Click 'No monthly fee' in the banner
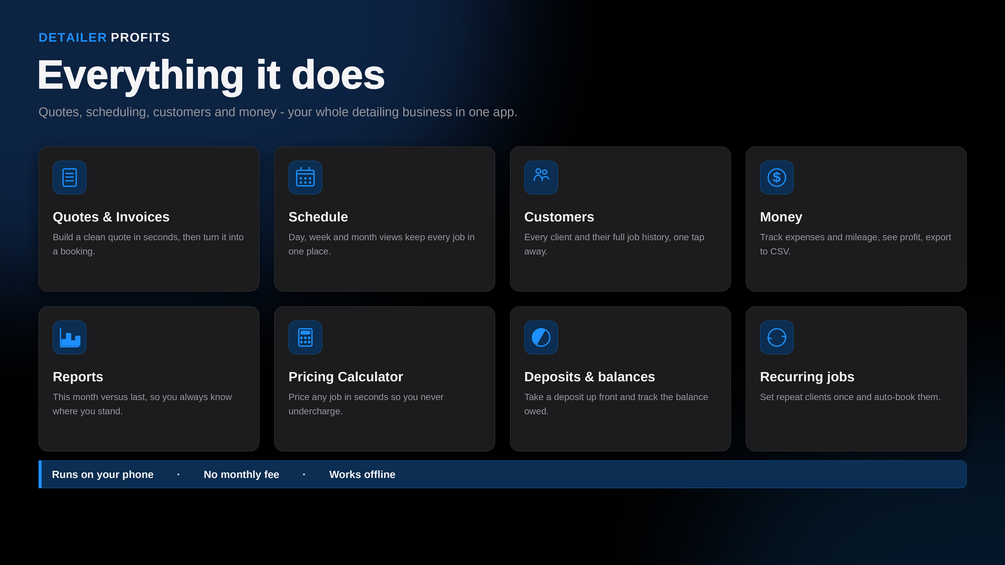 tap(241, 475)
